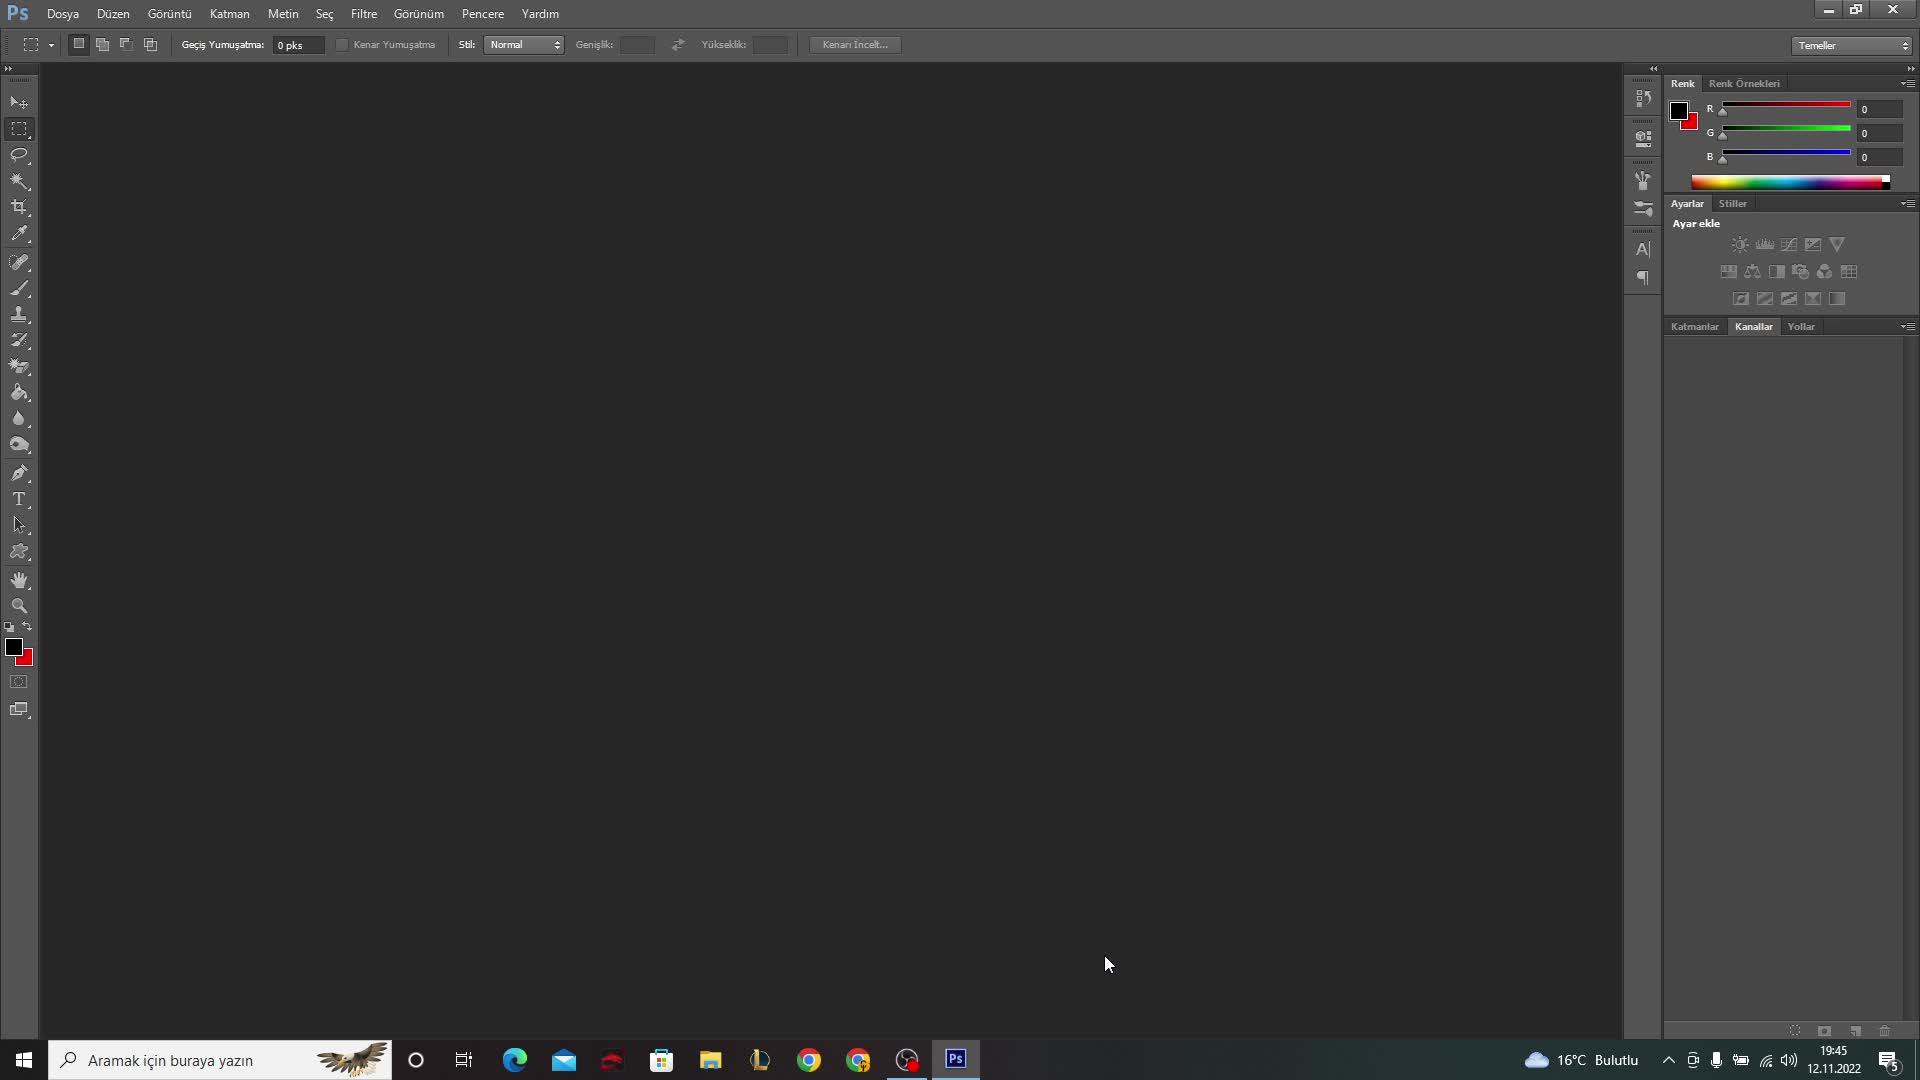Select the Lasso tool
The width and height of the screenshot is (1920, 1080).
coord(20,154)
